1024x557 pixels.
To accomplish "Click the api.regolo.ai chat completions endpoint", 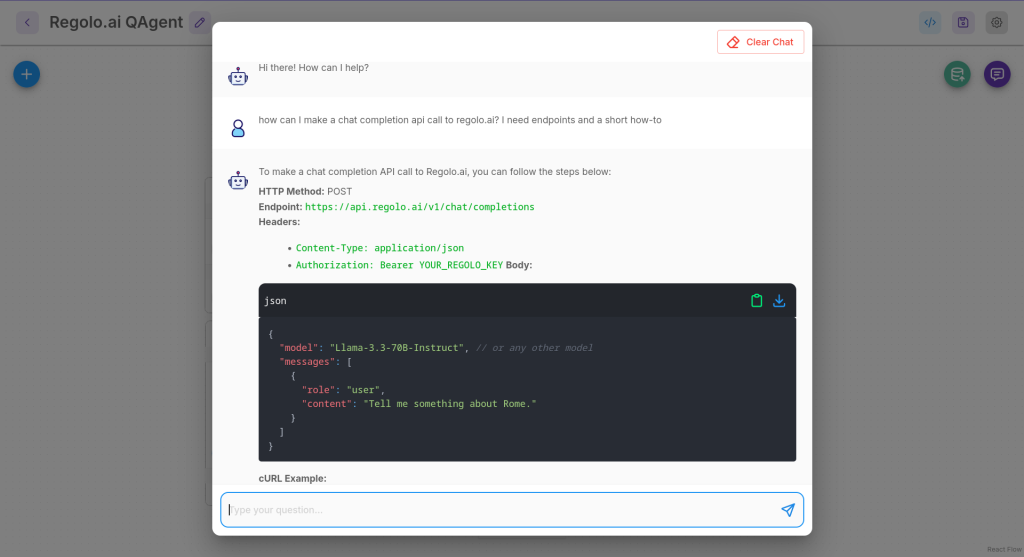I will coord(419,207).
